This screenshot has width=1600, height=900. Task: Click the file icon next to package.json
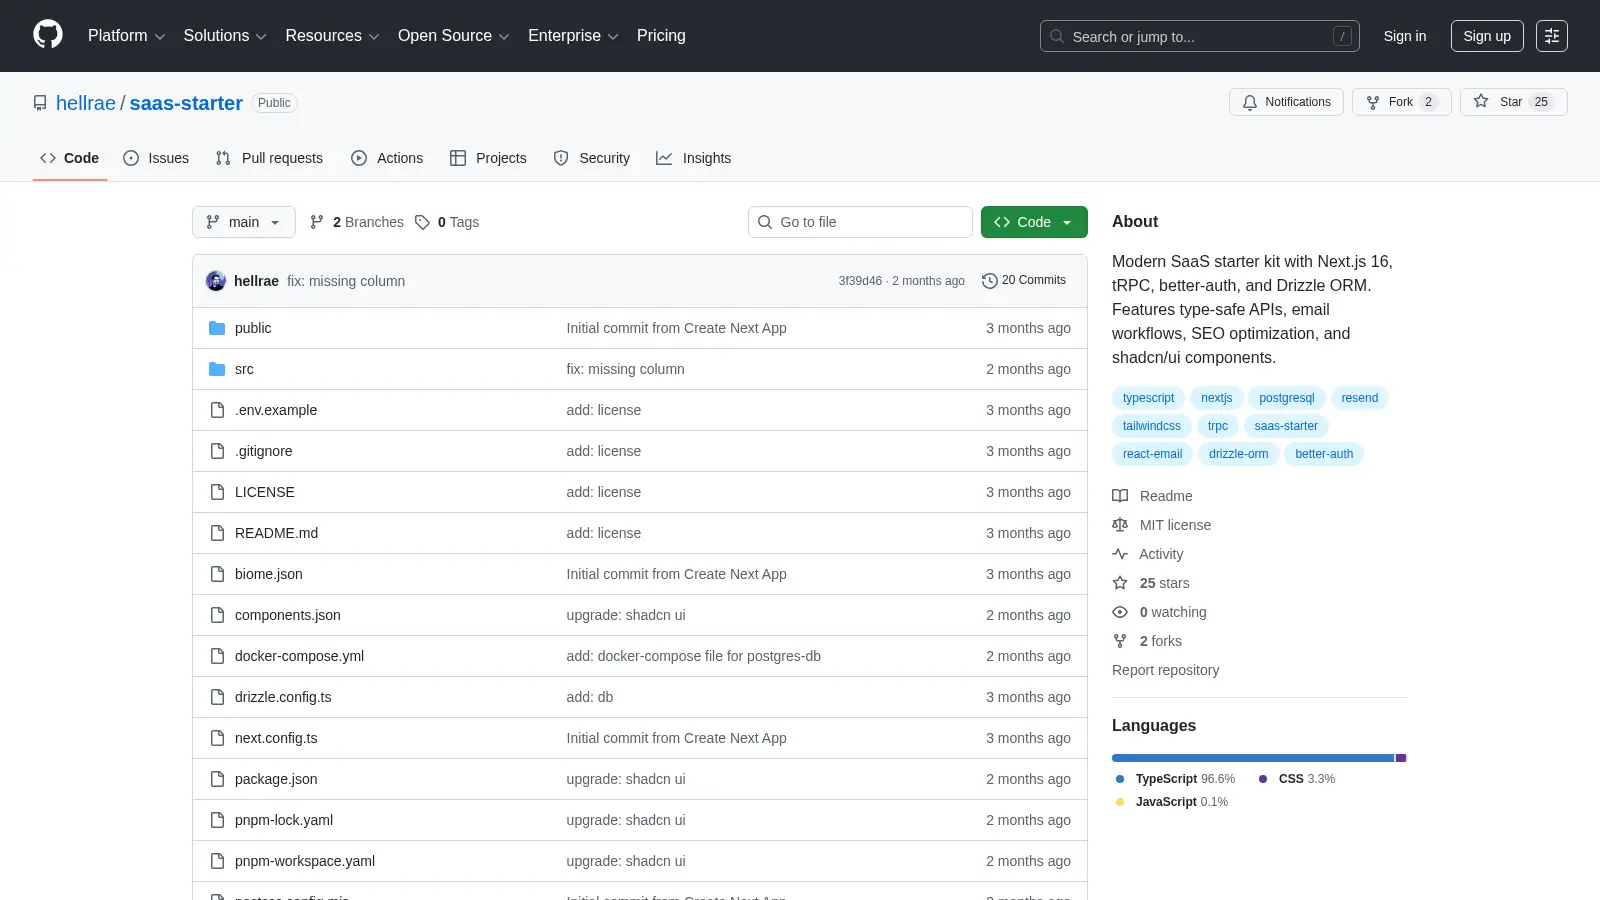click(217, 779)
